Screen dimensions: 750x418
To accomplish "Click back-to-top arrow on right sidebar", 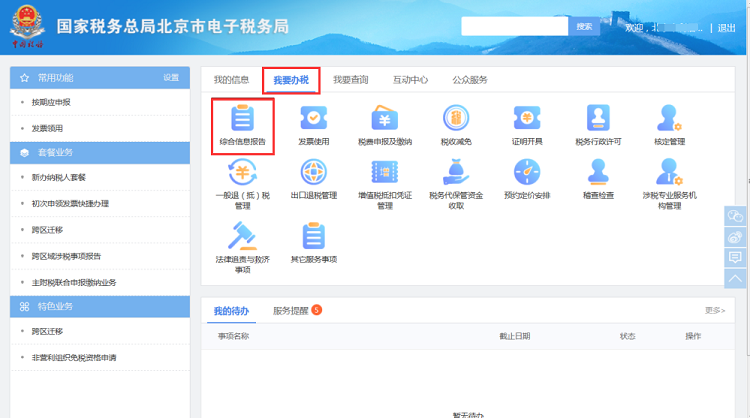I will (735, 277).
